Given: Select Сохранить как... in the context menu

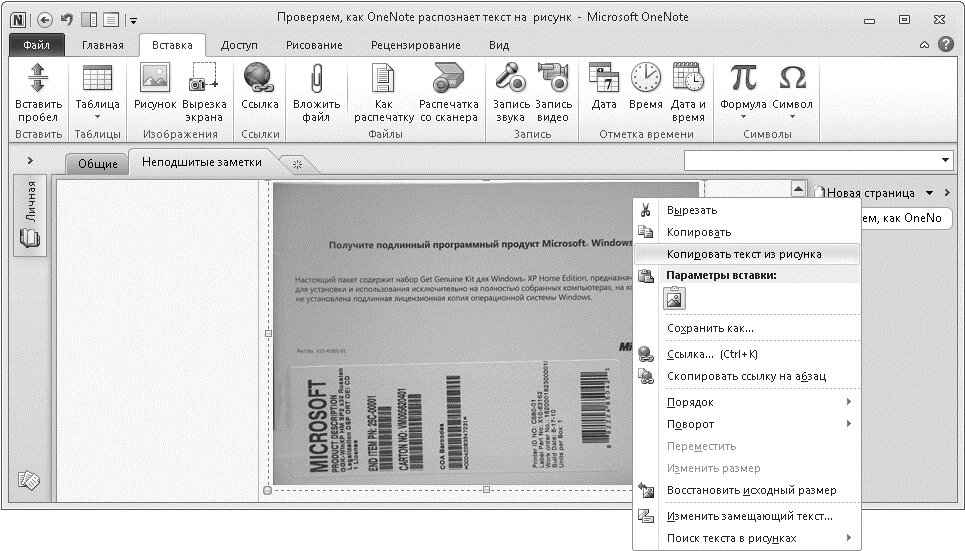Looking at the screenshot, I should 710,328.
